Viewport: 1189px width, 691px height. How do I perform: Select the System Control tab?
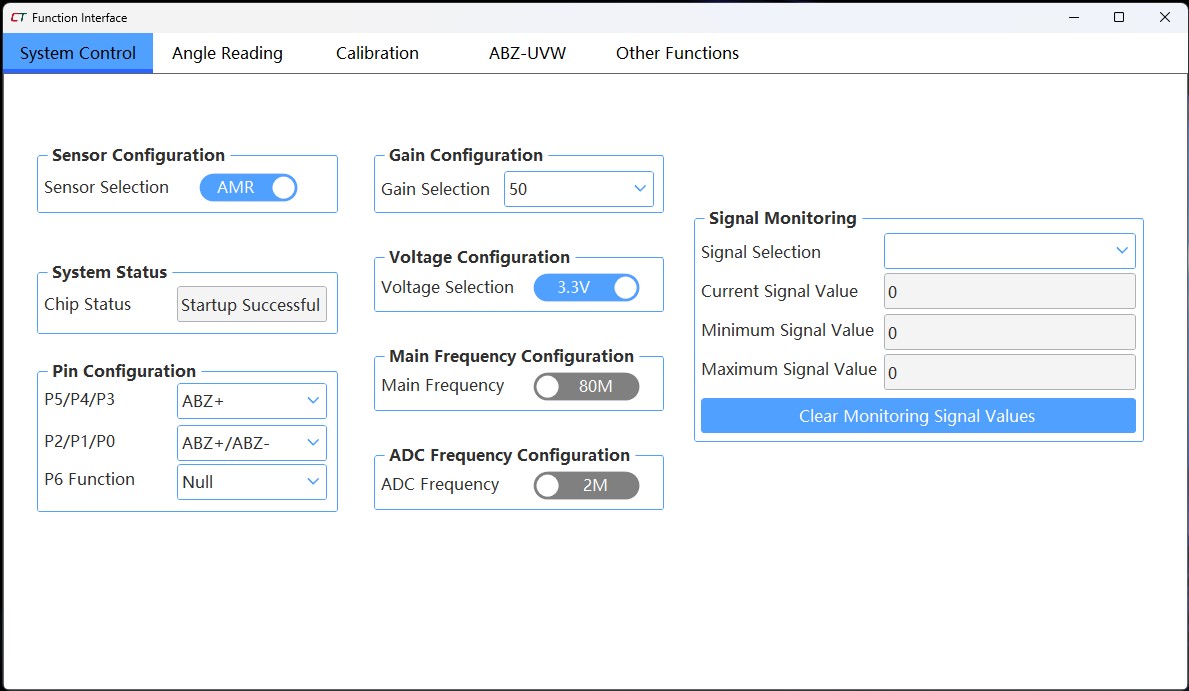(78, 53)
